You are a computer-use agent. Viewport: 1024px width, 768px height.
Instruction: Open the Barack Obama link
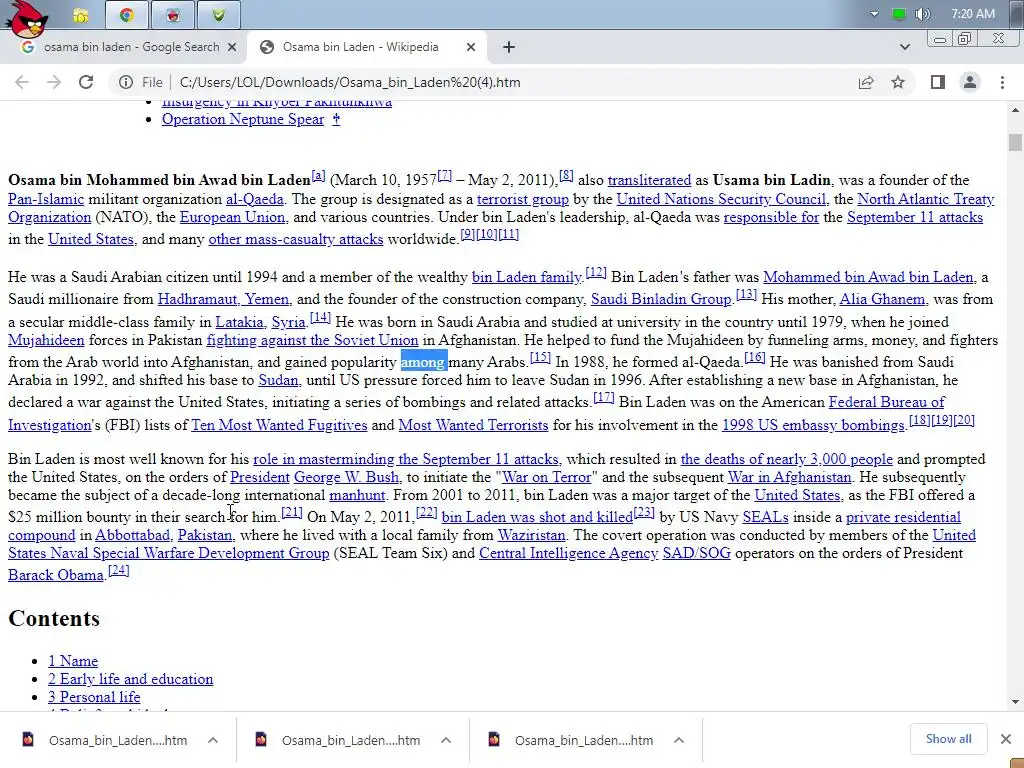[56, 575]
